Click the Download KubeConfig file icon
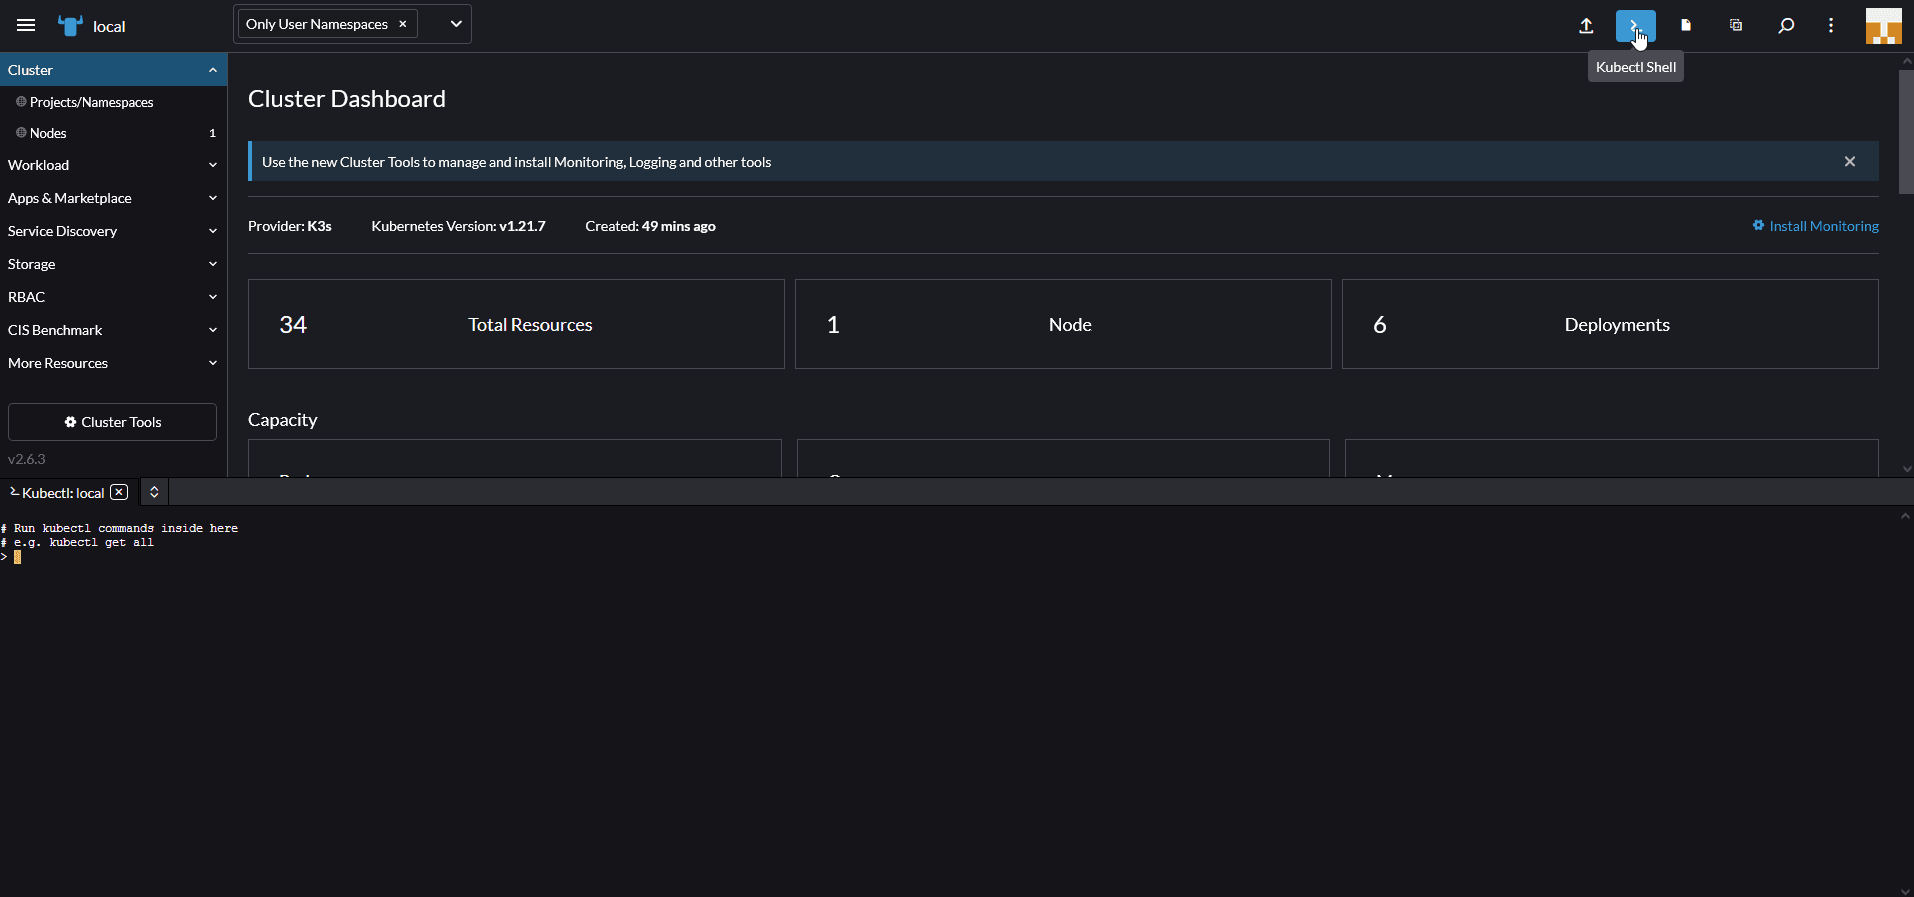1914x897 pixels. click(x=1686, y=26)
